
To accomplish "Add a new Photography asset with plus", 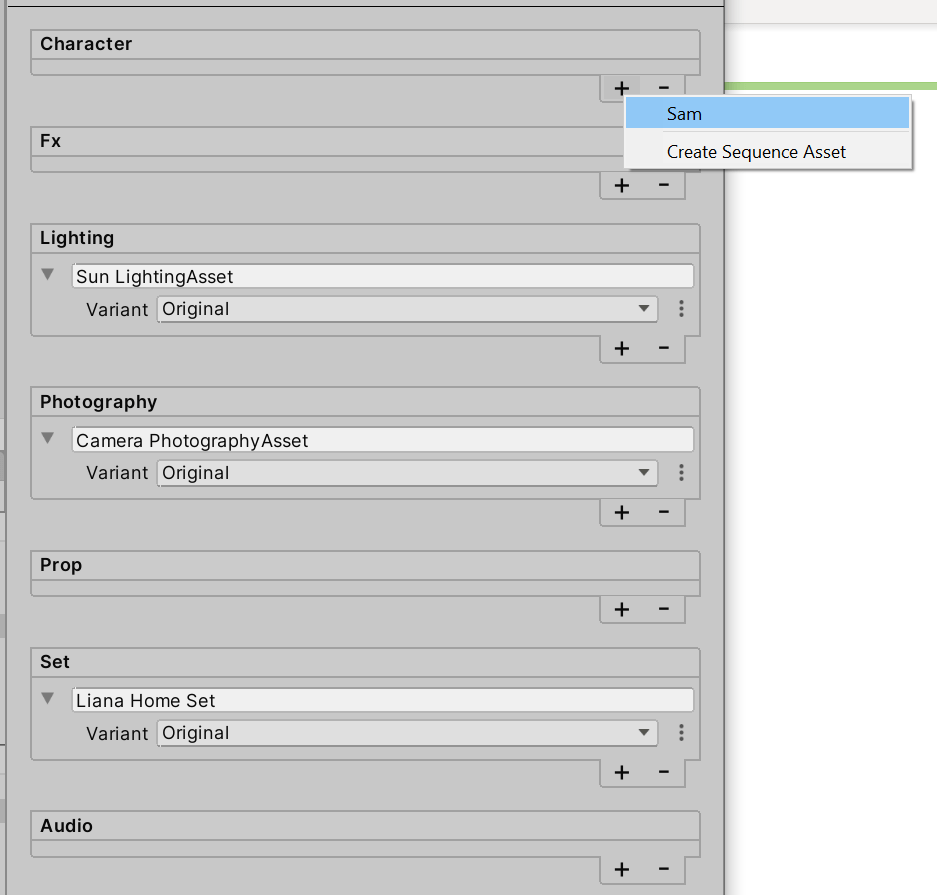I will point(621,512).
